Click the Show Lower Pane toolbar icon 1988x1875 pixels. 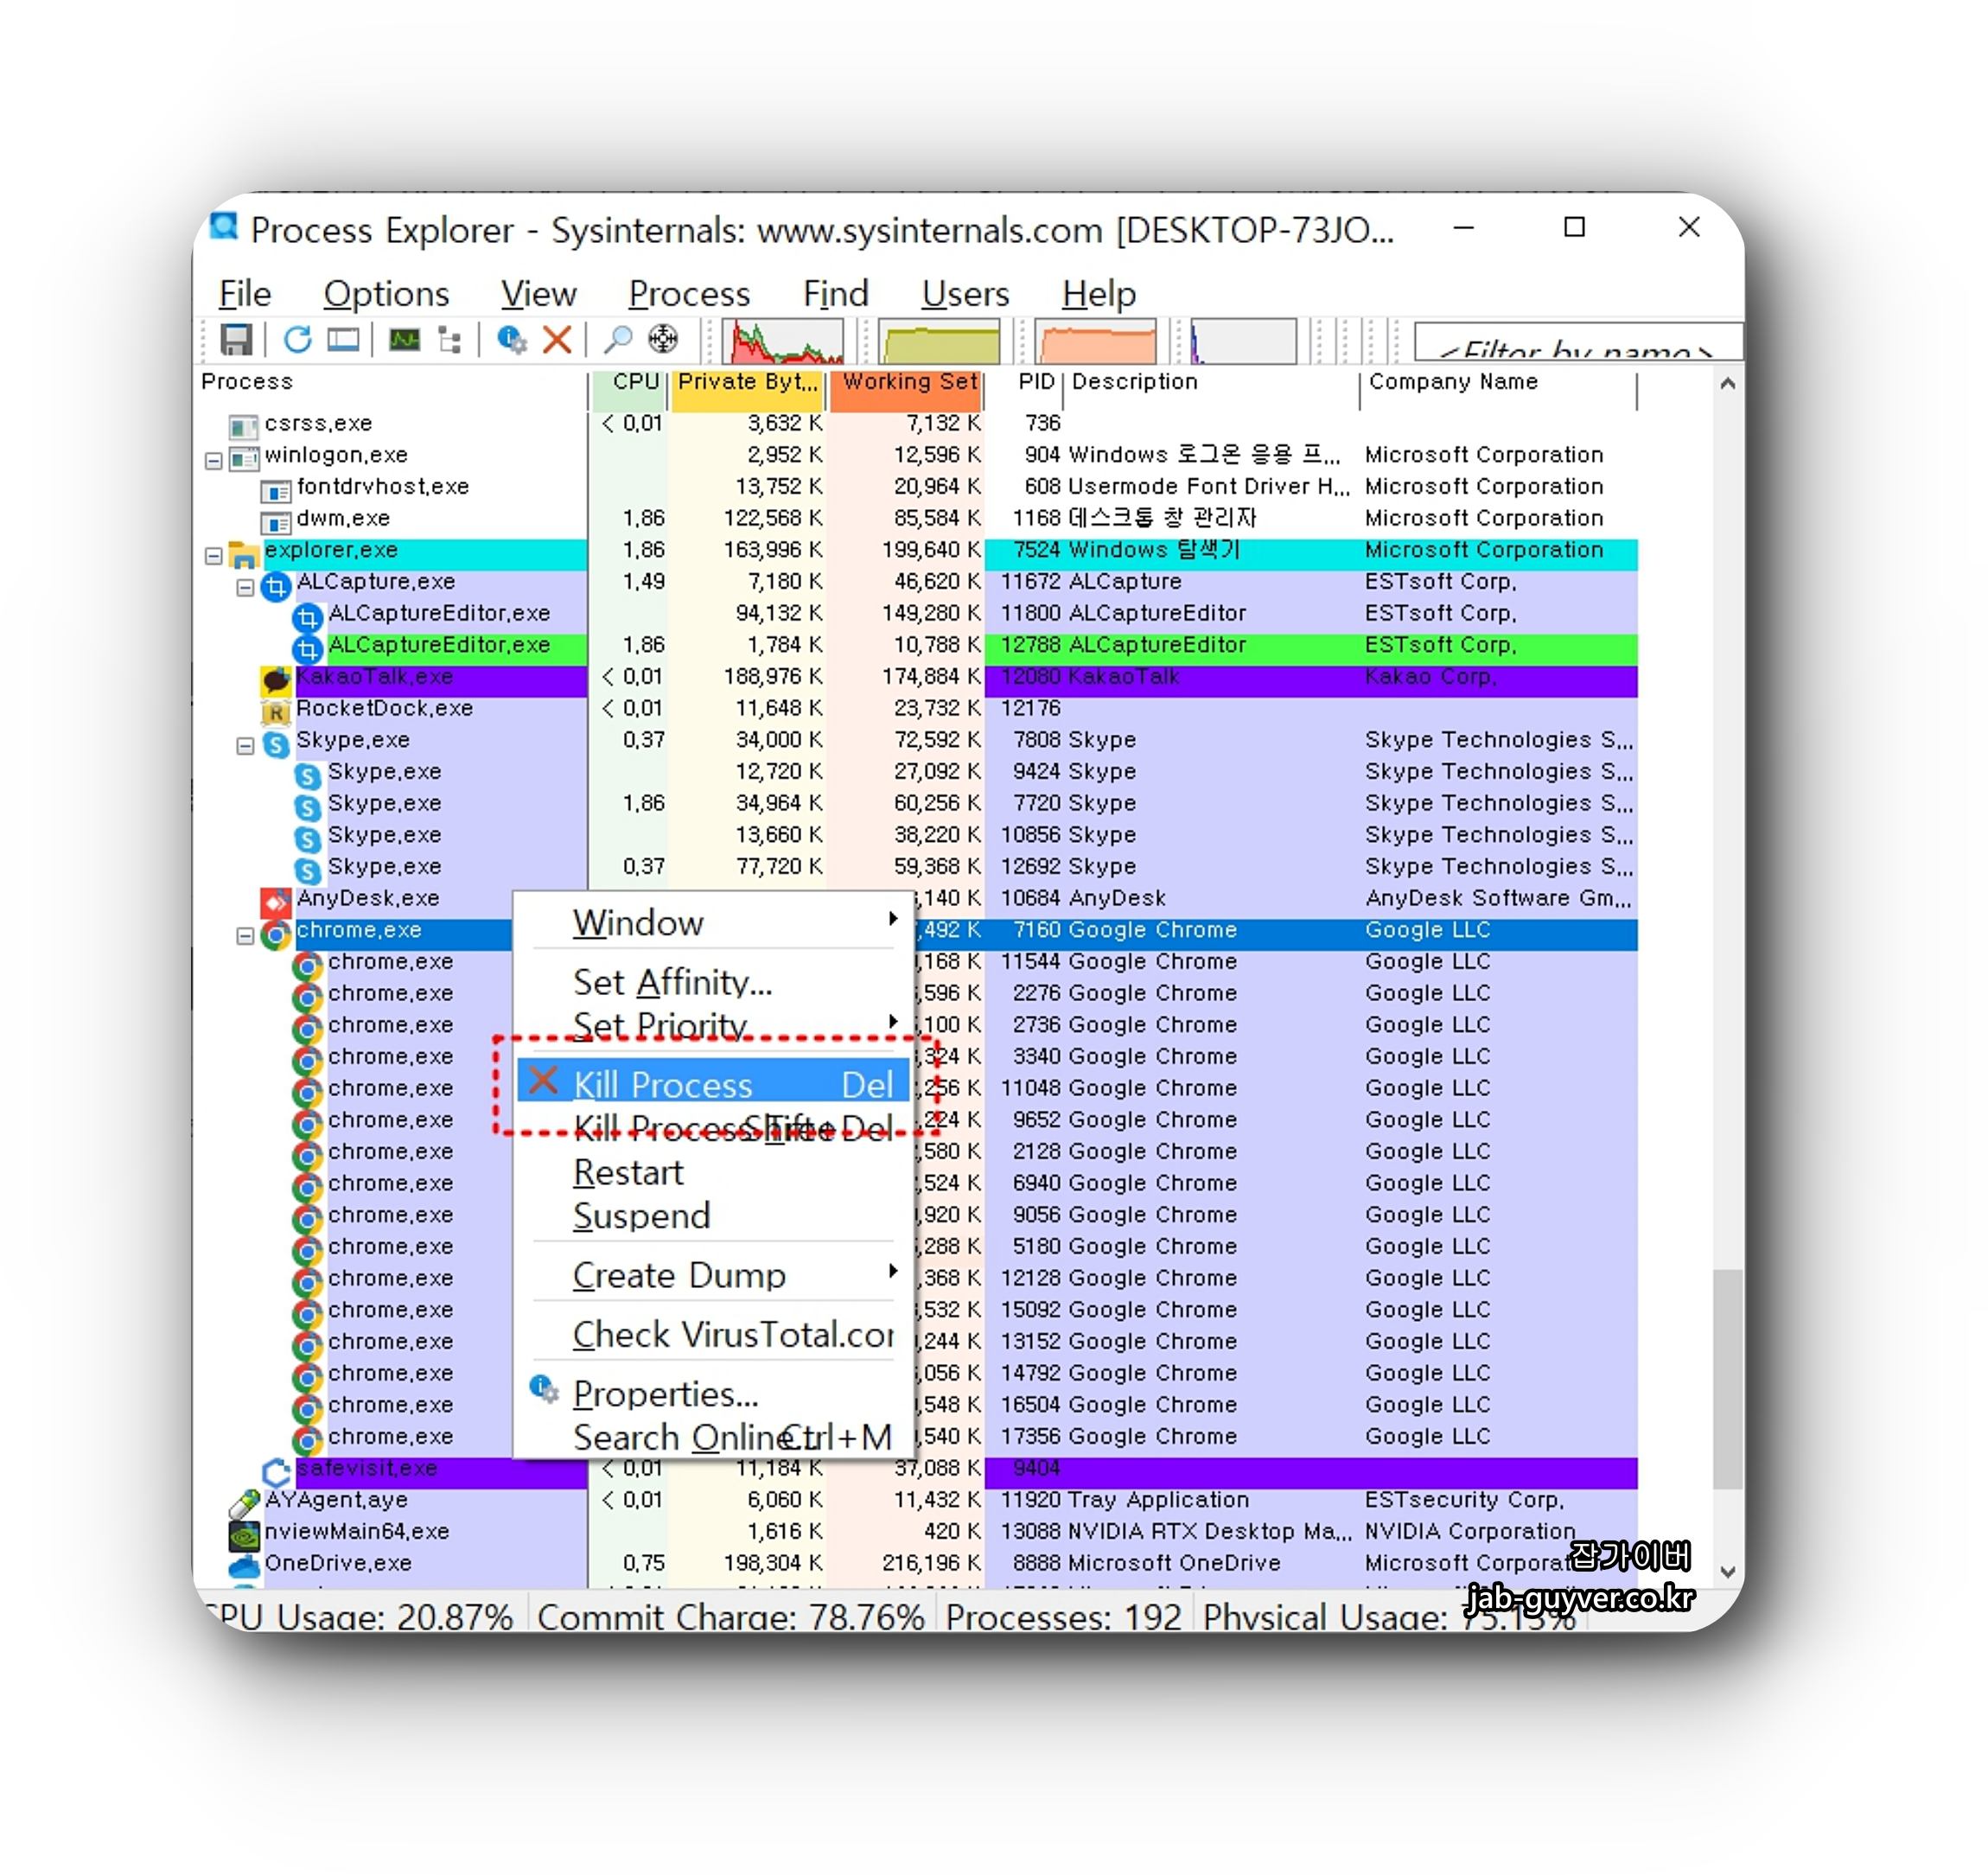(344, 340)
